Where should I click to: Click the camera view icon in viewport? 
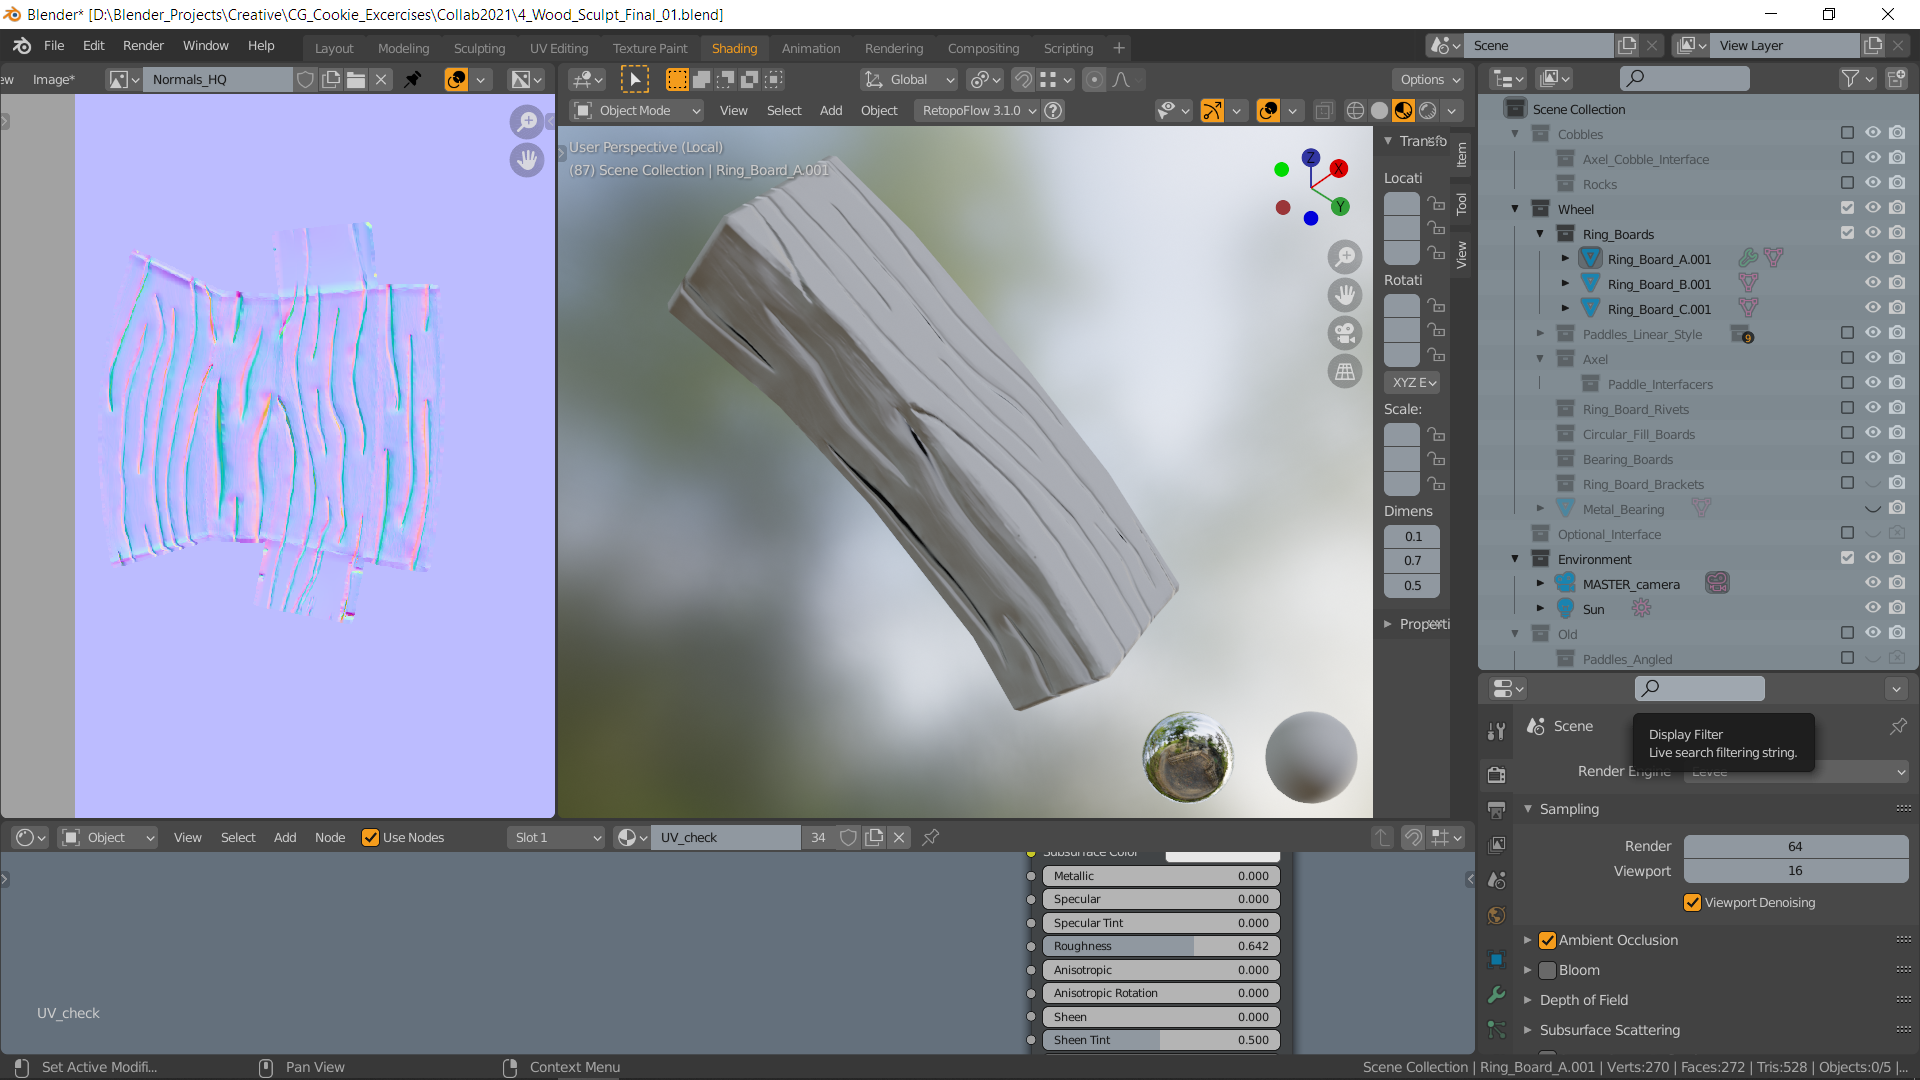pos(1345,333)
